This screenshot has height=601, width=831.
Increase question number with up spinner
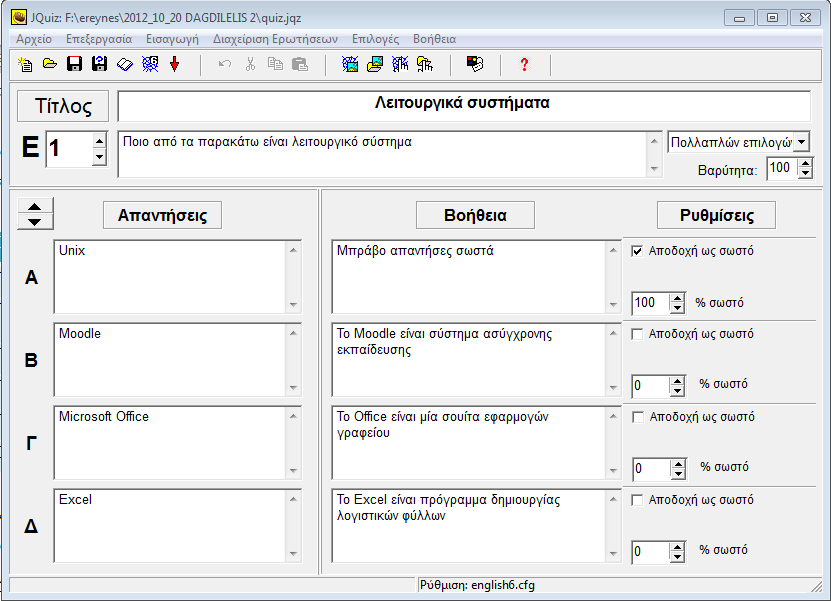coord(99,141)
